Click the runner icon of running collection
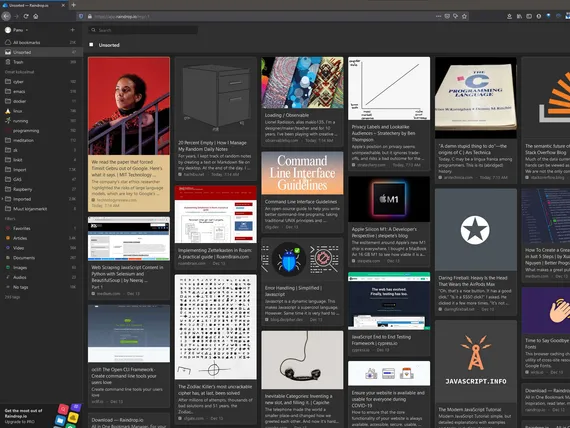Viewport: 570px width, 428px height. (8, 120)
